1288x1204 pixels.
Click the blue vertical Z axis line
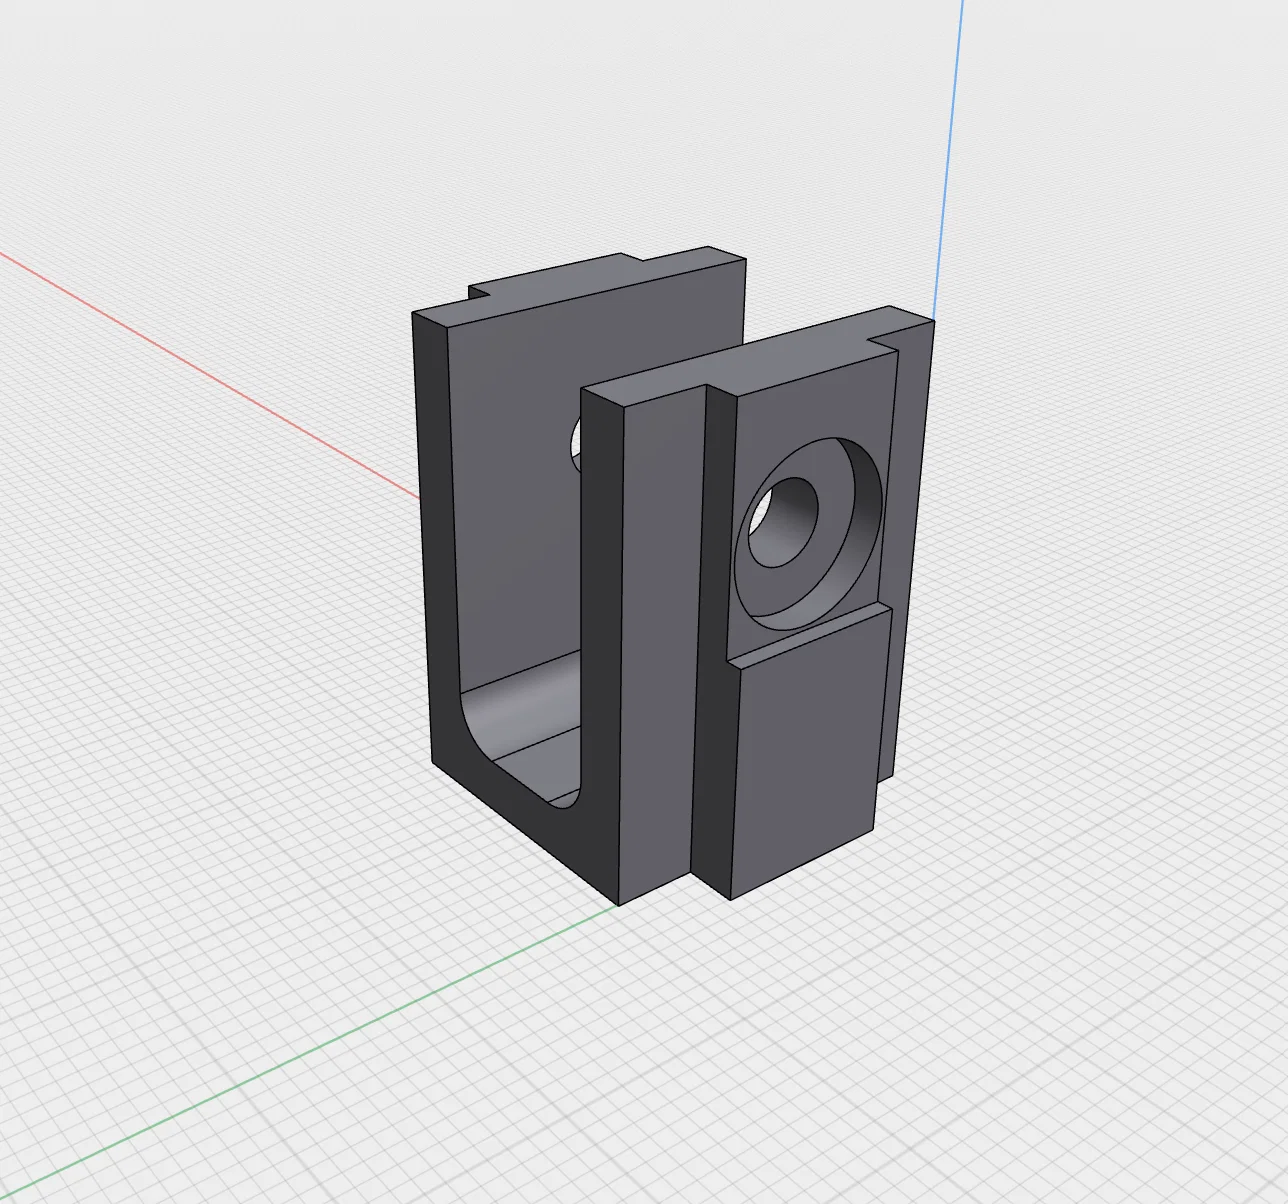point(947,160)
